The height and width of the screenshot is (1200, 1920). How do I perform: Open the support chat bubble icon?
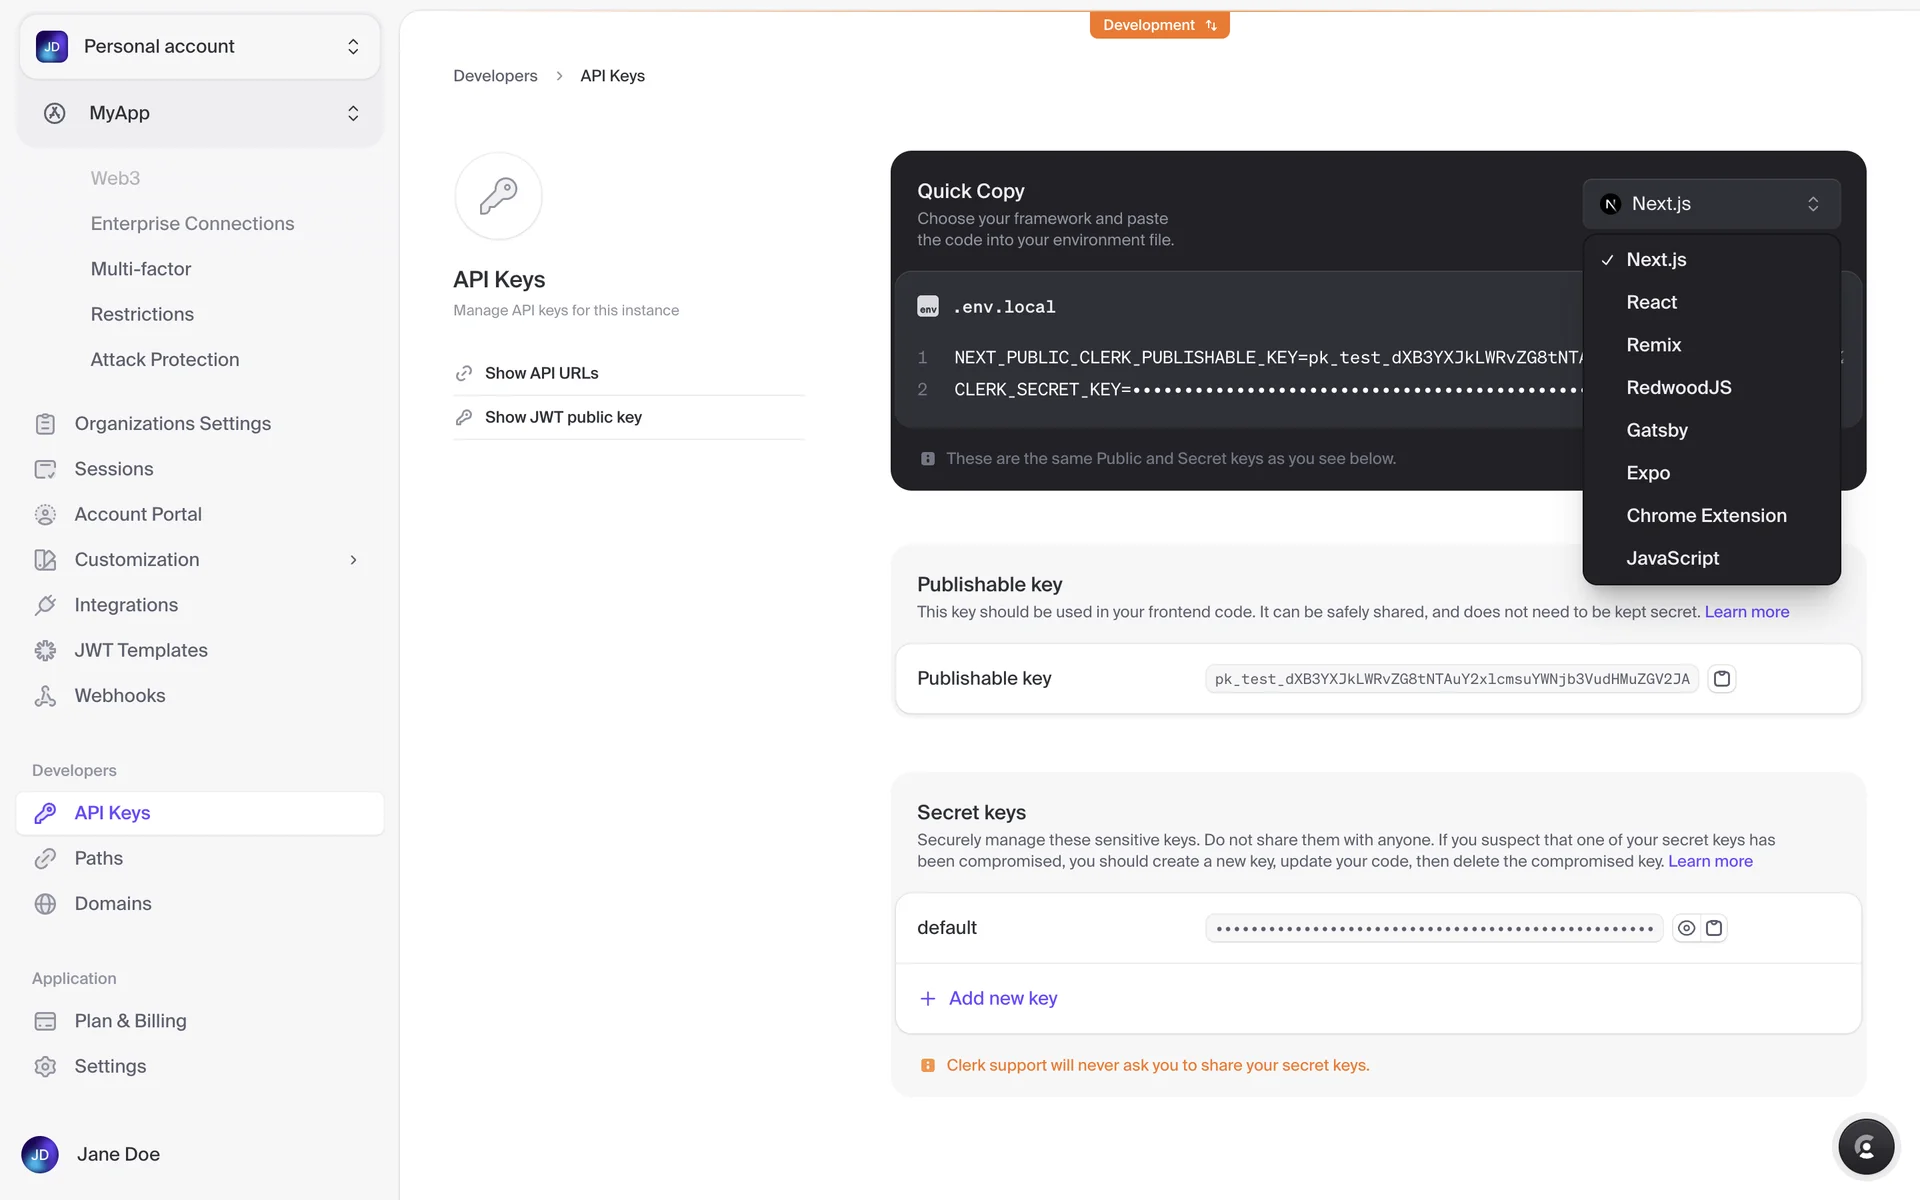click(1865, 1147)
